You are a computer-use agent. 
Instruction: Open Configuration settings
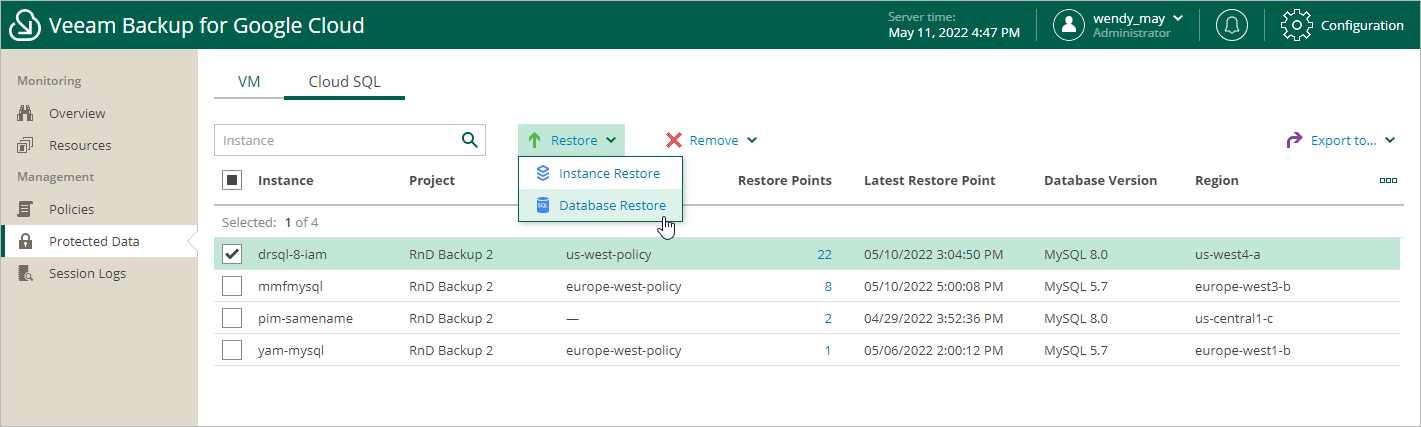click(1342, 25)
